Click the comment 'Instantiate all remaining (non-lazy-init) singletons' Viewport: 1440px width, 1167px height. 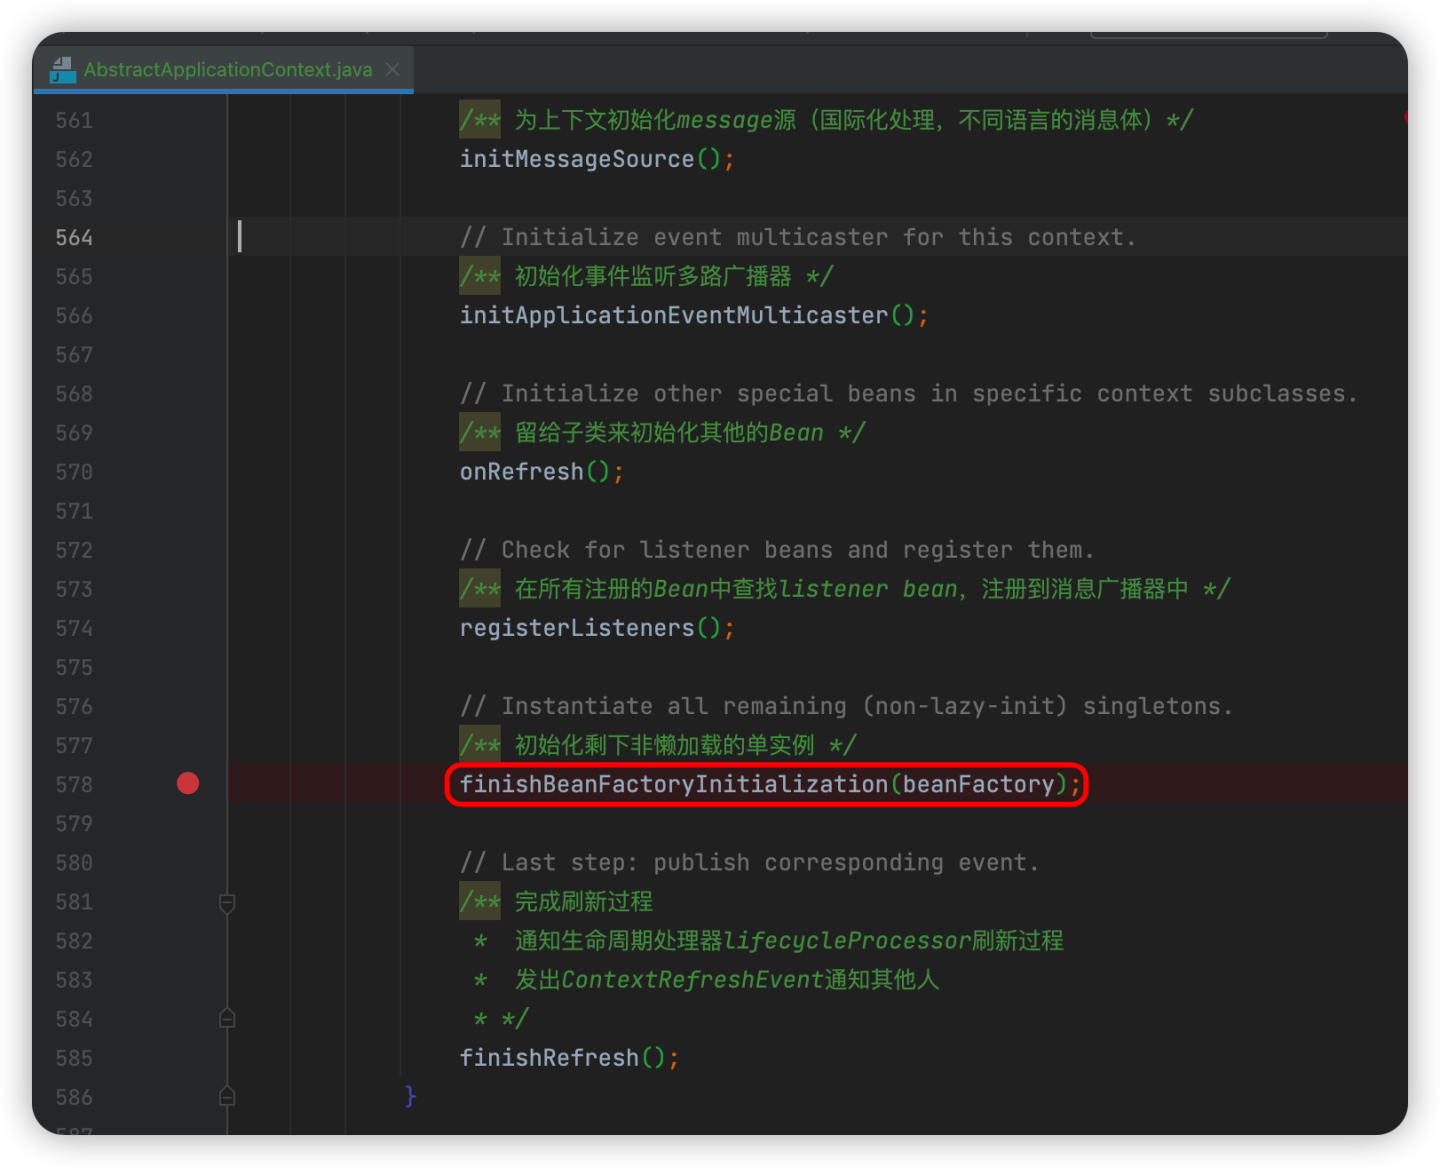[846, 706]
